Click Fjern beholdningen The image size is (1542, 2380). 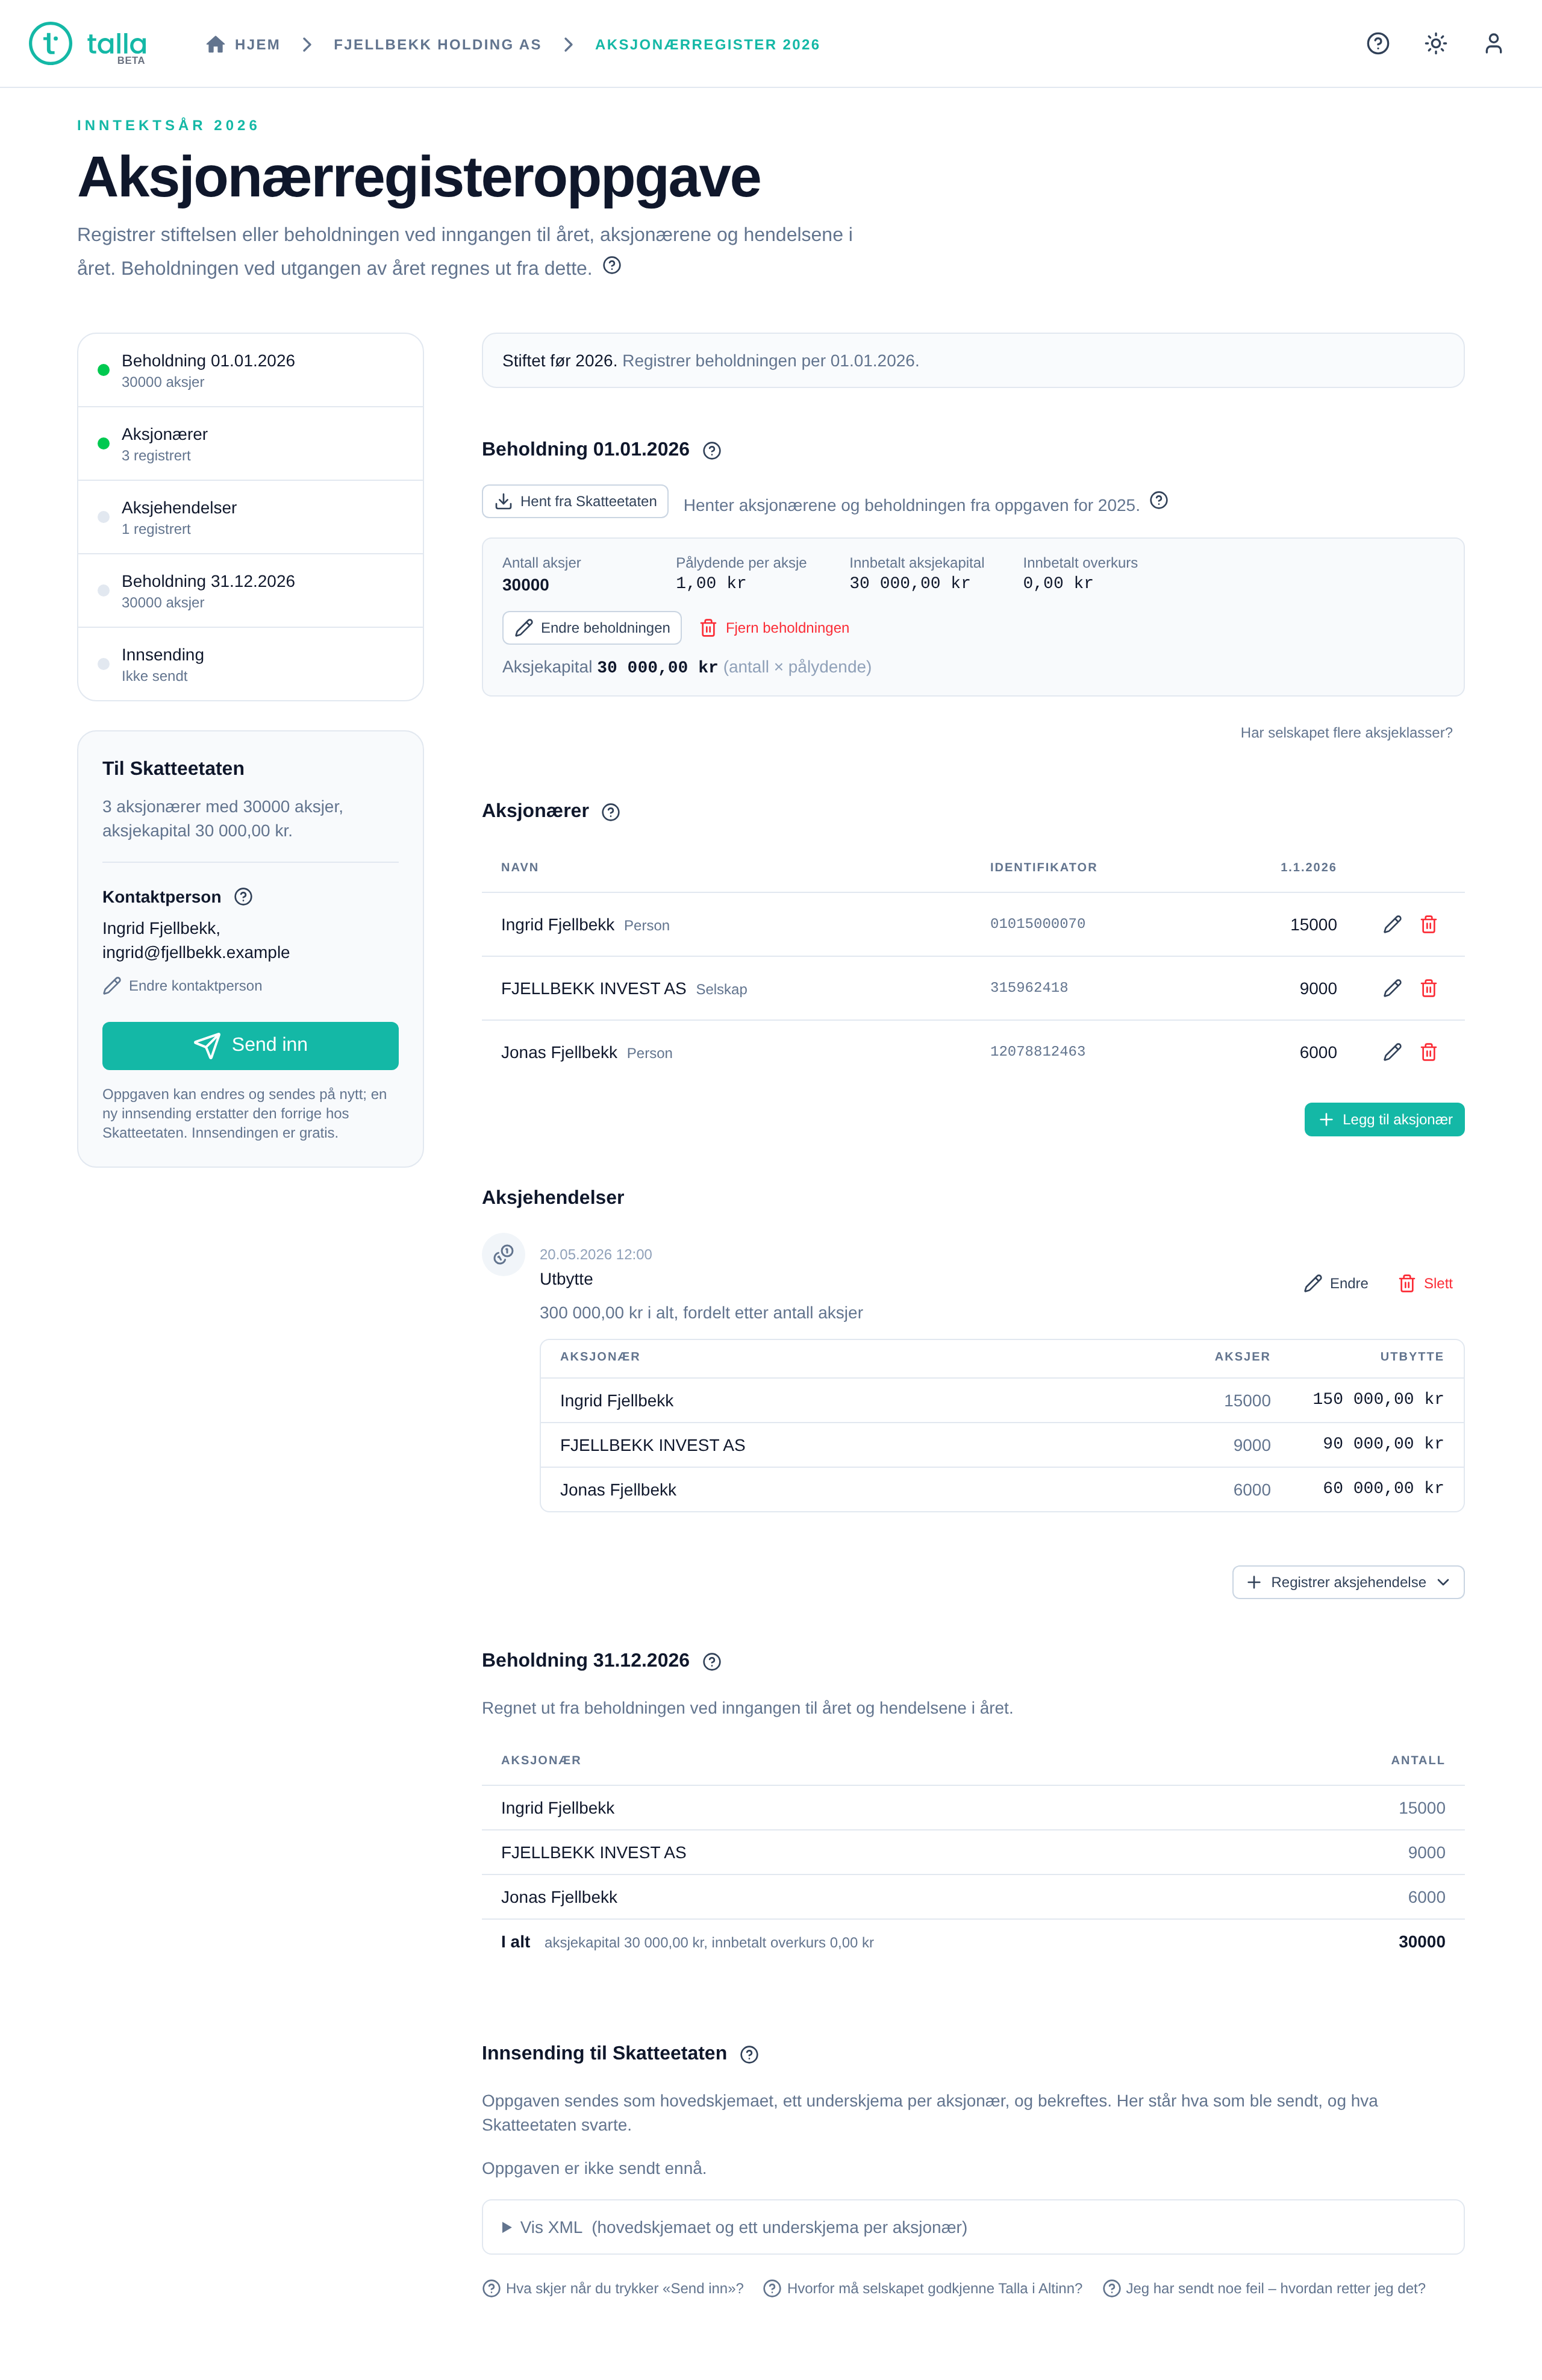tap(775, 628)
